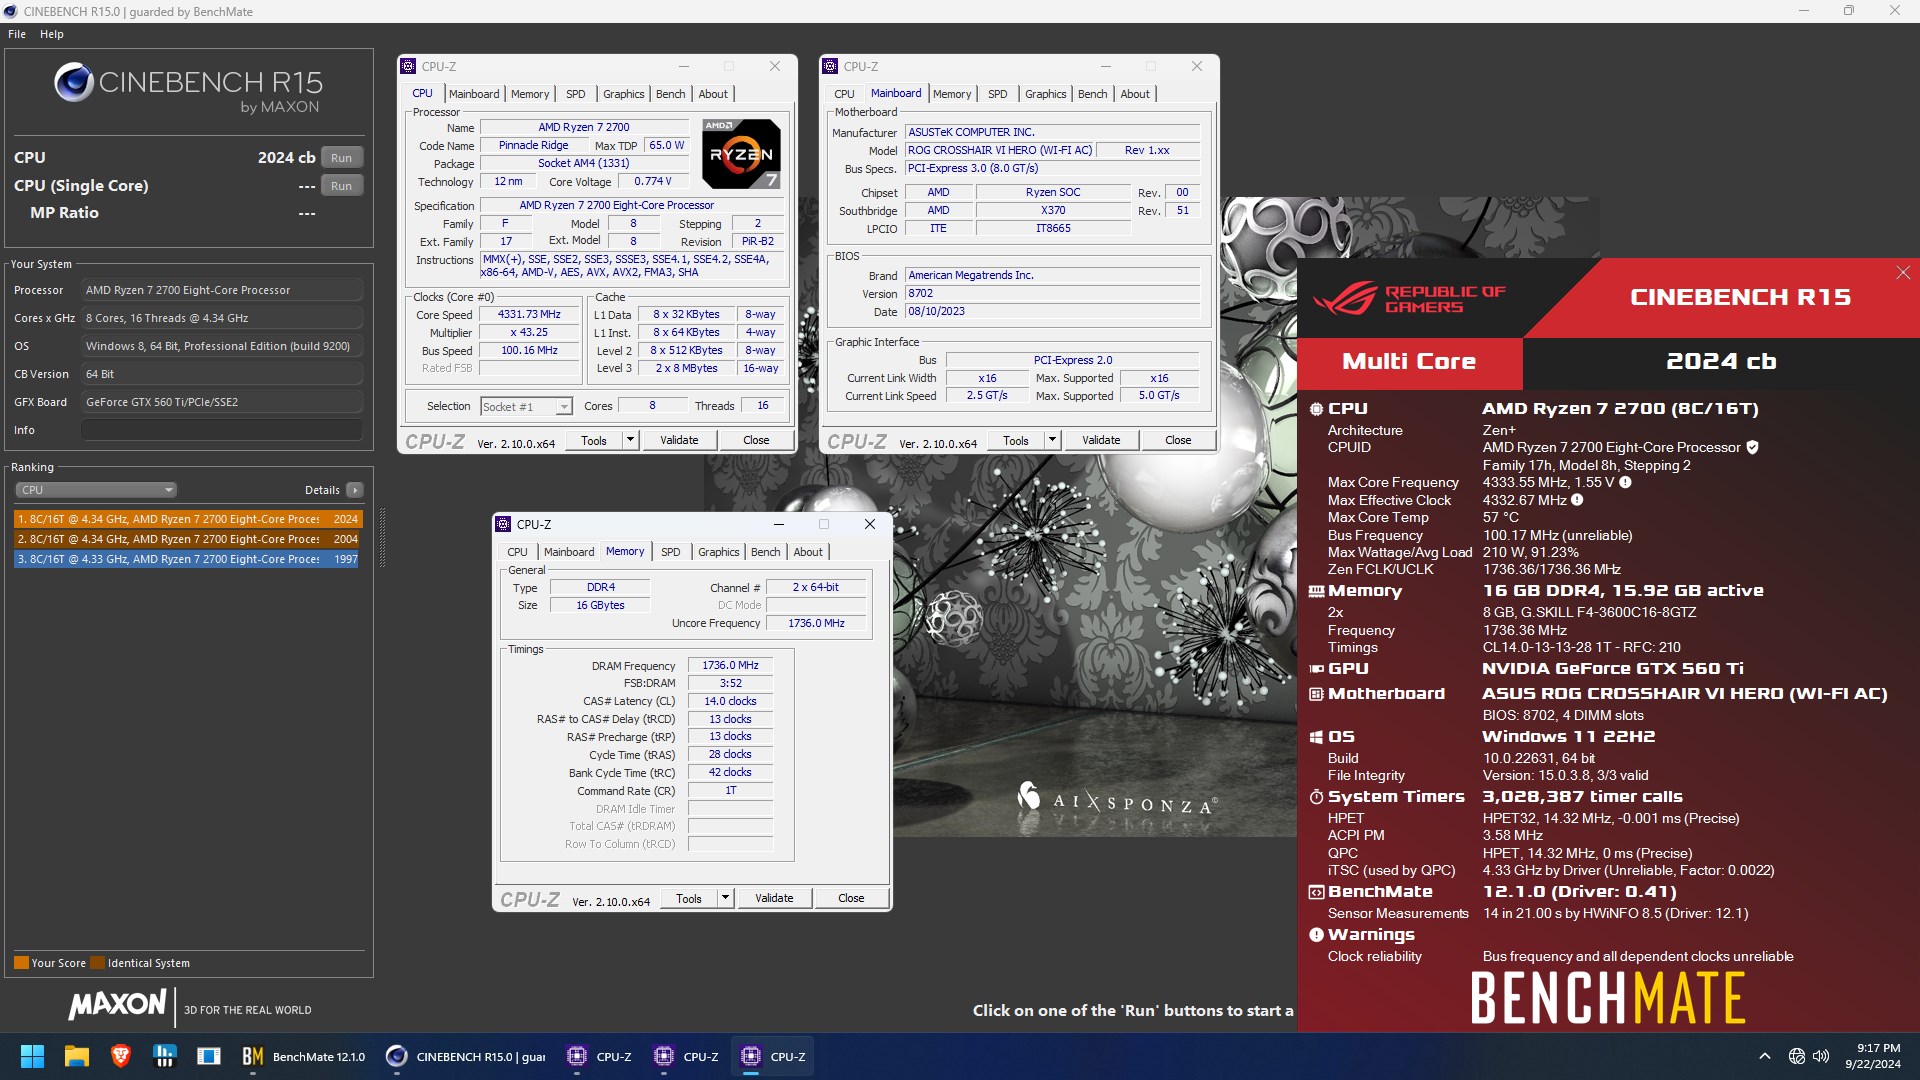
Task: Open the Socket #1 selection dropdown
Action: [x=526, y=406]
